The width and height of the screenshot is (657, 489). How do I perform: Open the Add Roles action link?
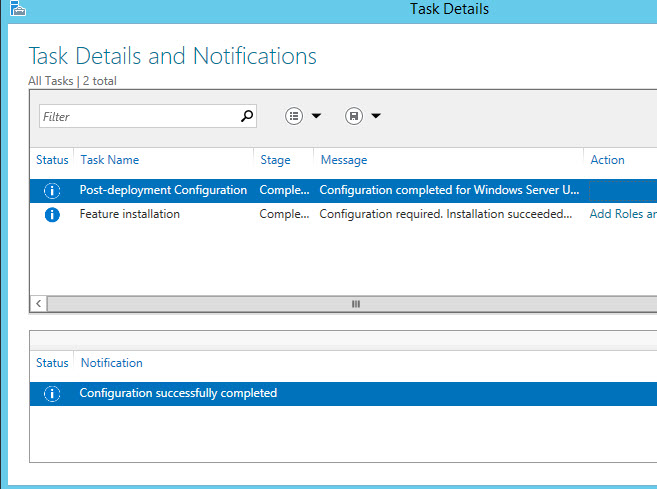623,214
